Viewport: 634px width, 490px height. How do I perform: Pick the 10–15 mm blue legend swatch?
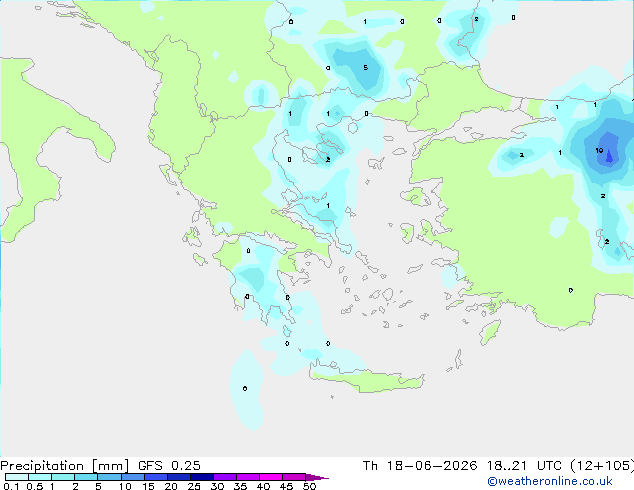click(133, 477)
